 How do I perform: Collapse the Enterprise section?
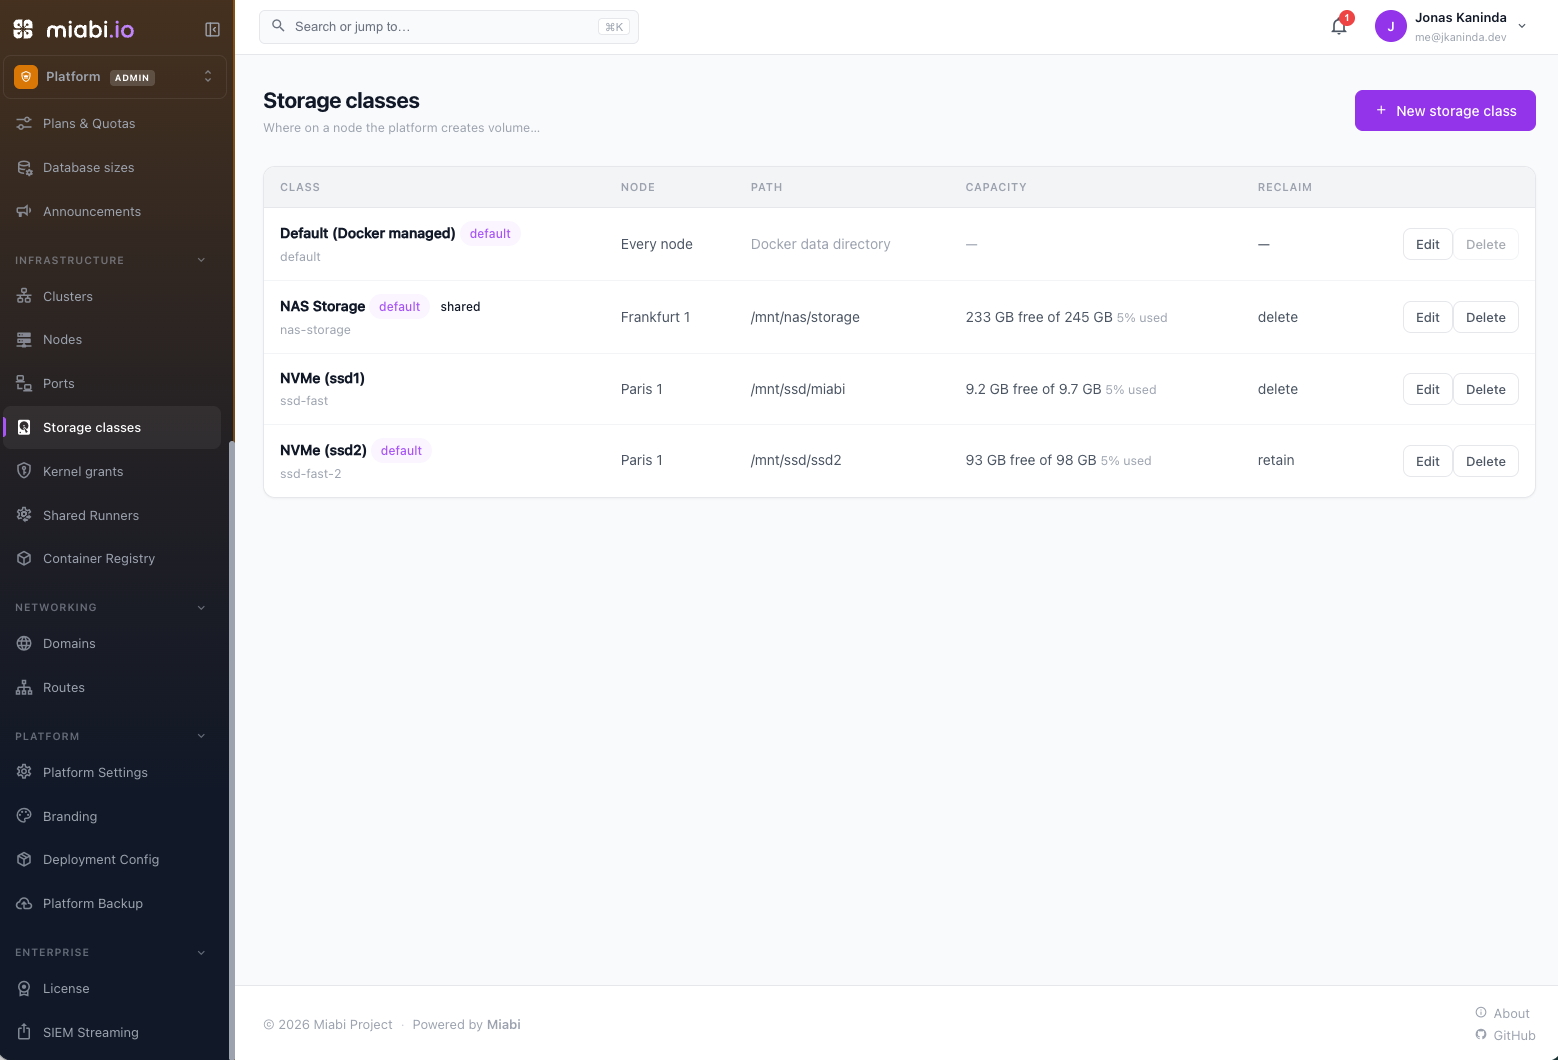tap(201, 952)
